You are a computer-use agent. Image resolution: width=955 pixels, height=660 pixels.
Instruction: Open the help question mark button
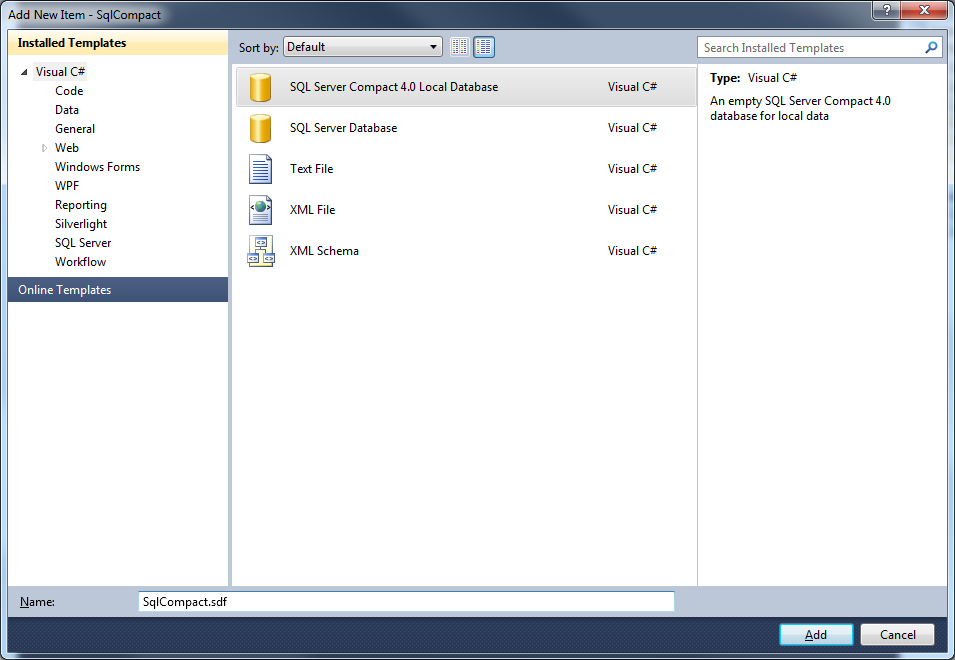click(886, 10)
